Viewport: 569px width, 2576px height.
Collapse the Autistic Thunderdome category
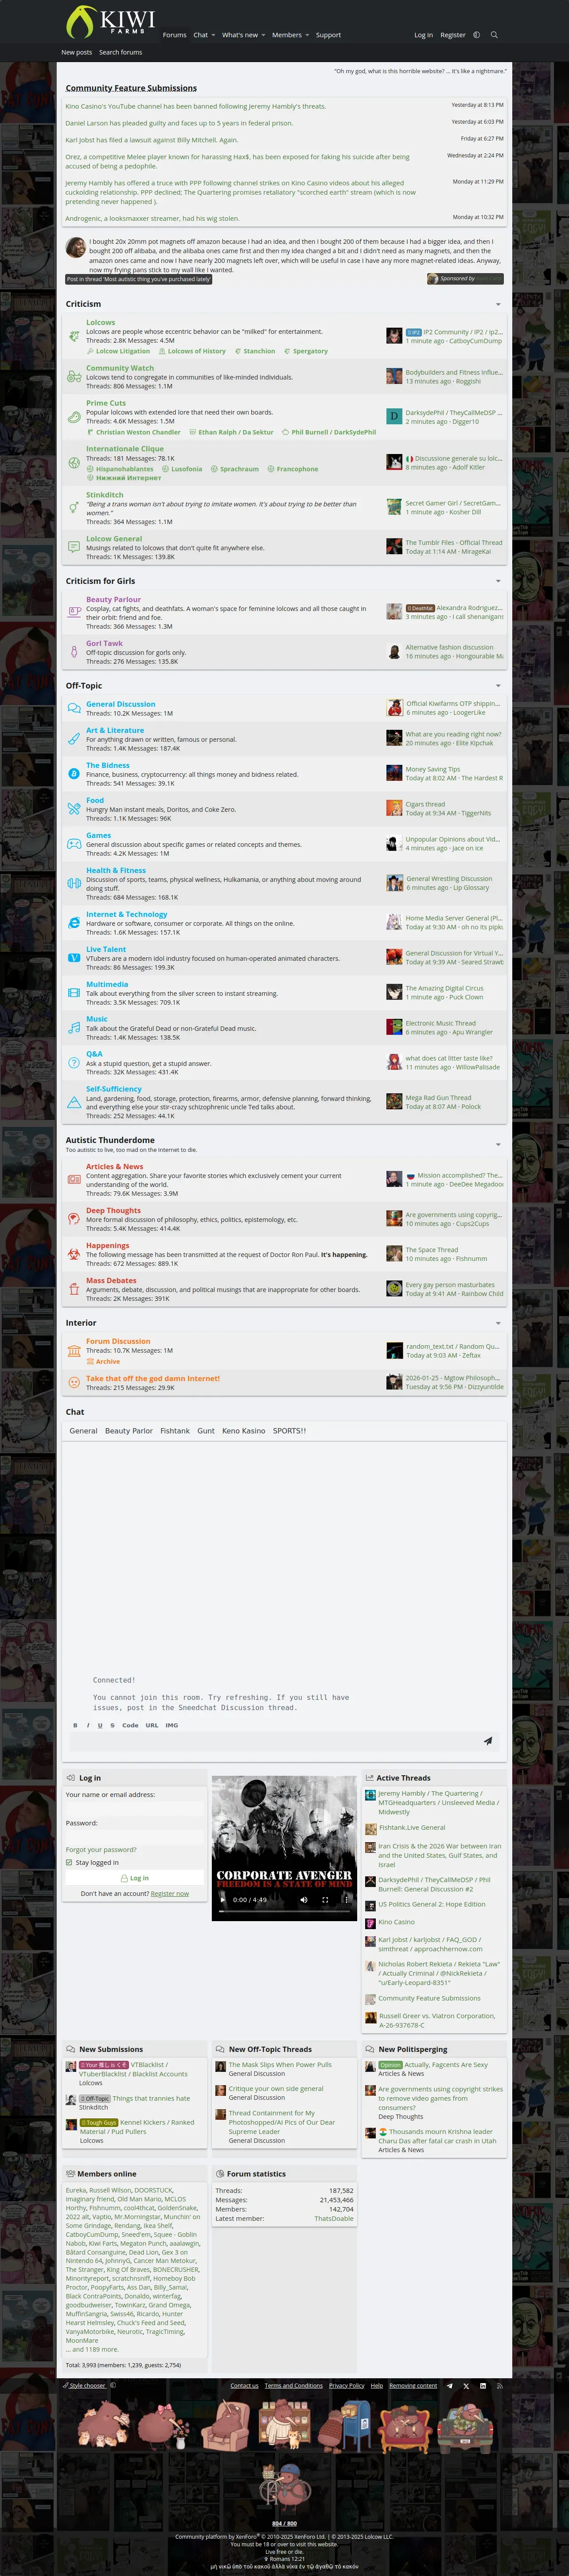(x=498, y=1144)
